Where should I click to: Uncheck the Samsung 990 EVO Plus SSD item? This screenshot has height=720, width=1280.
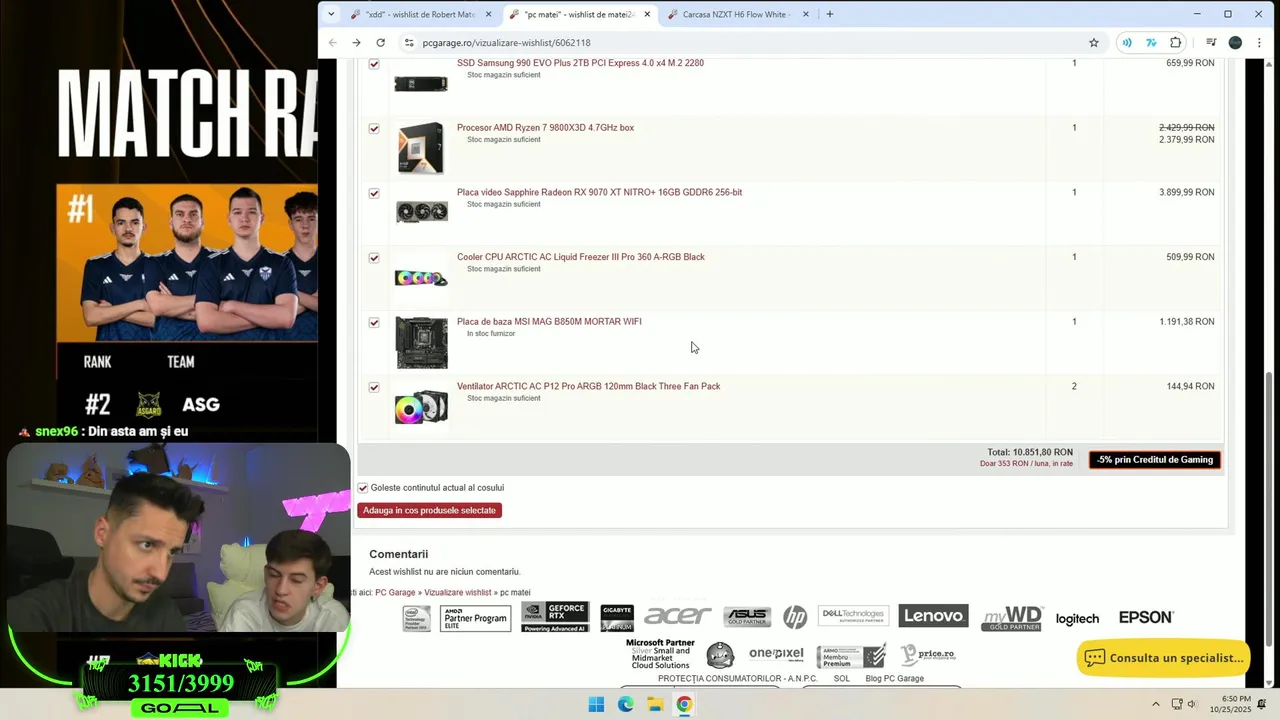374,64
